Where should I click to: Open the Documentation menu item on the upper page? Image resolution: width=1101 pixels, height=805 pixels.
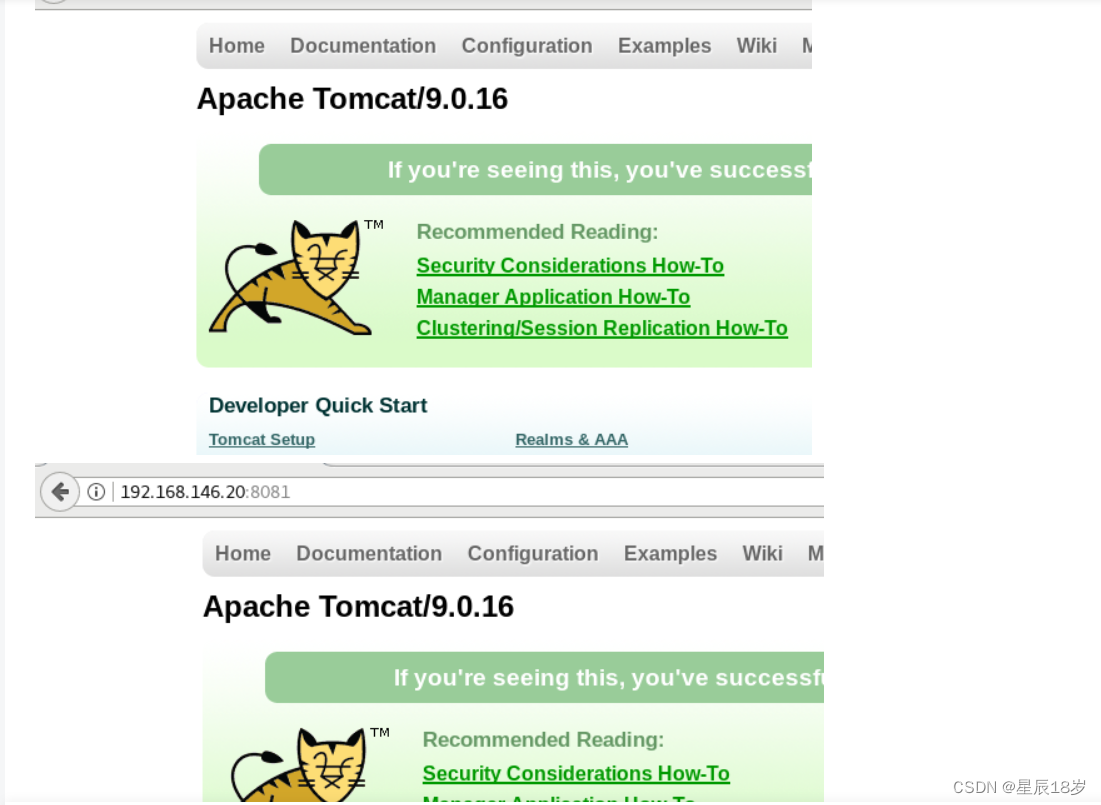[x=362, y=45]
